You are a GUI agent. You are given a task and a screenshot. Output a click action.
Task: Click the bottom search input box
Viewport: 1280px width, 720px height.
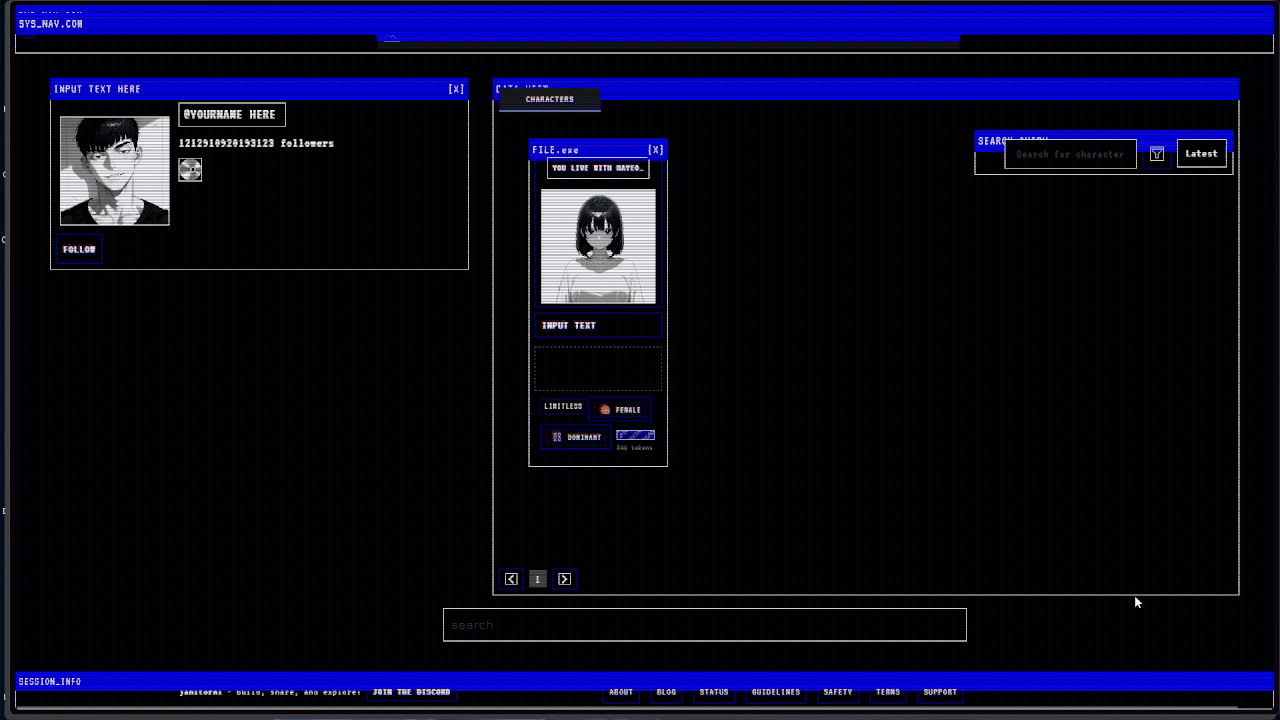click(705, 625)
